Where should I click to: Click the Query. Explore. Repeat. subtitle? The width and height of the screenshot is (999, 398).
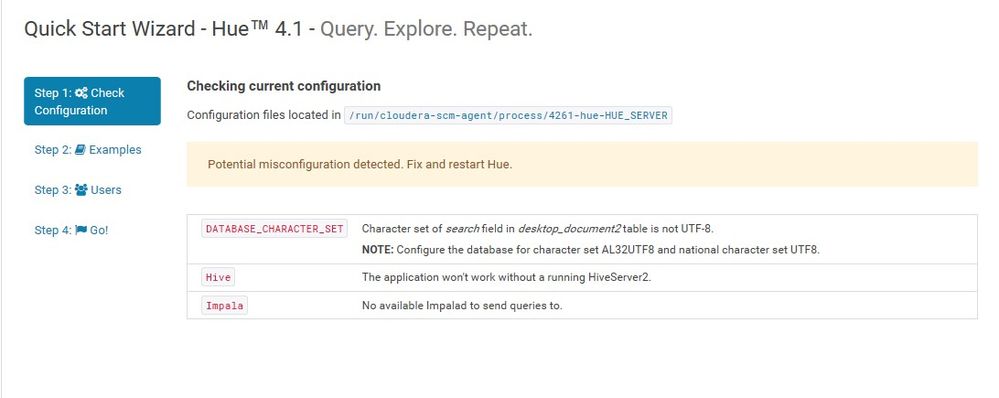[426, 29]
